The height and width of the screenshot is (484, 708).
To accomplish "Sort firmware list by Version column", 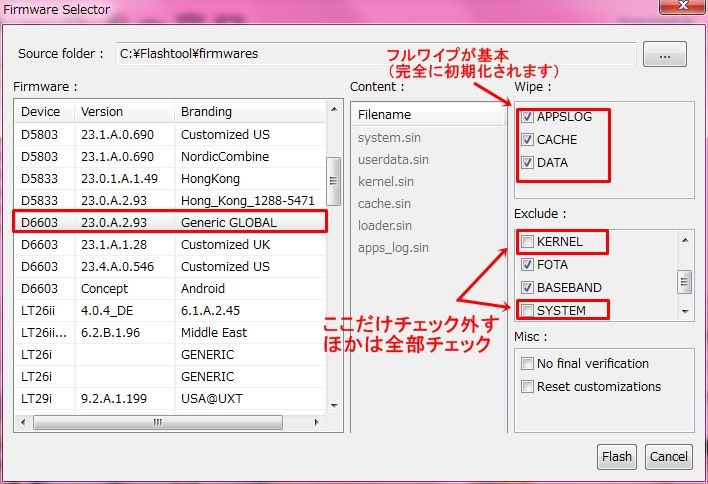I will tap(125, 112).
